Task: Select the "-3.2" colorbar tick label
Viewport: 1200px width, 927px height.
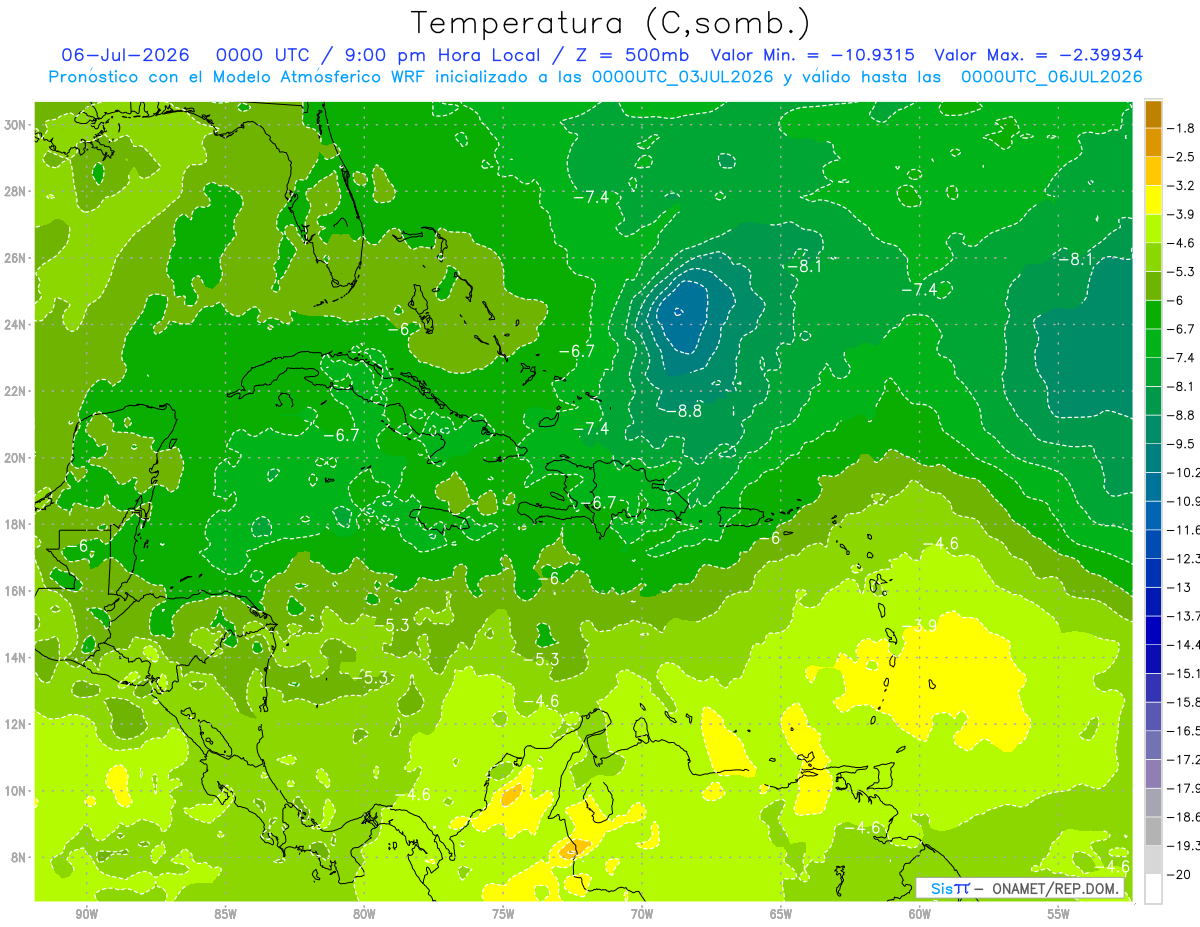Action: coord(1182,186)
